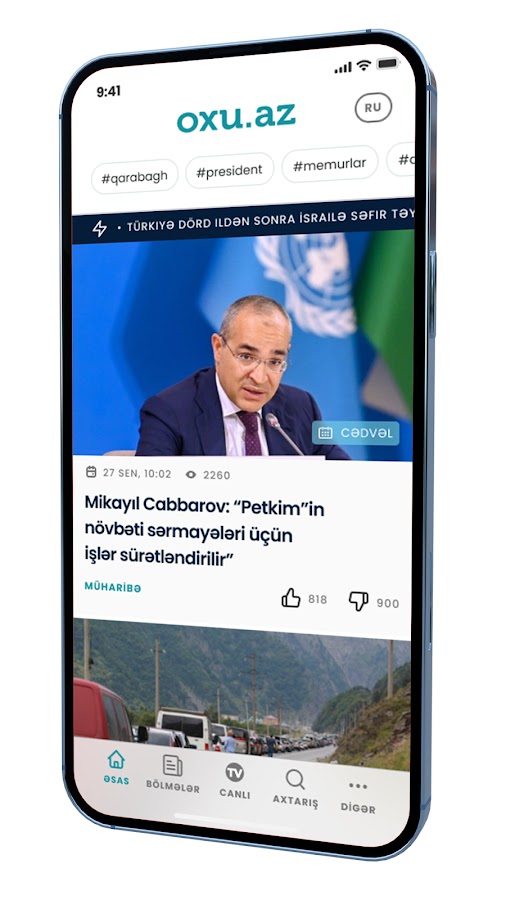
Task: Tap the oxu.az logo
Action: (236, 118)
